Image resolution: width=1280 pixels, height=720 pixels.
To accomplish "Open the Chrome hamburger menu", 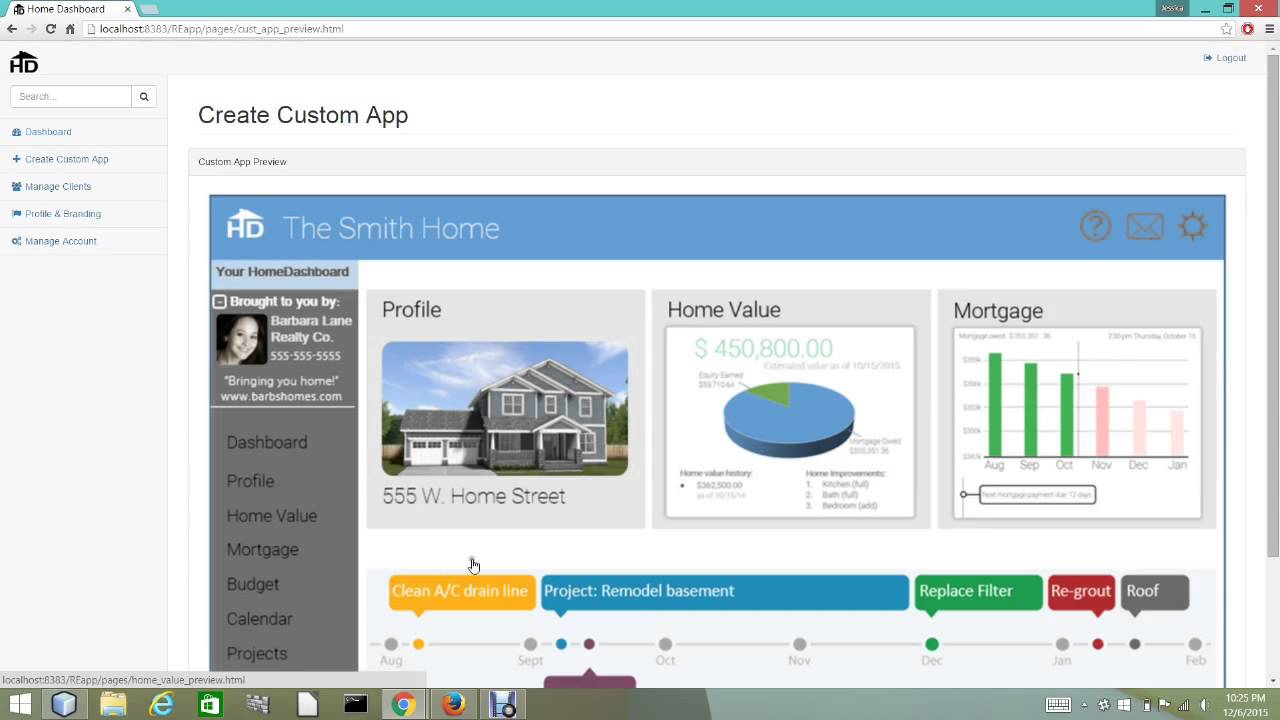I will (x=1268, y=29).
